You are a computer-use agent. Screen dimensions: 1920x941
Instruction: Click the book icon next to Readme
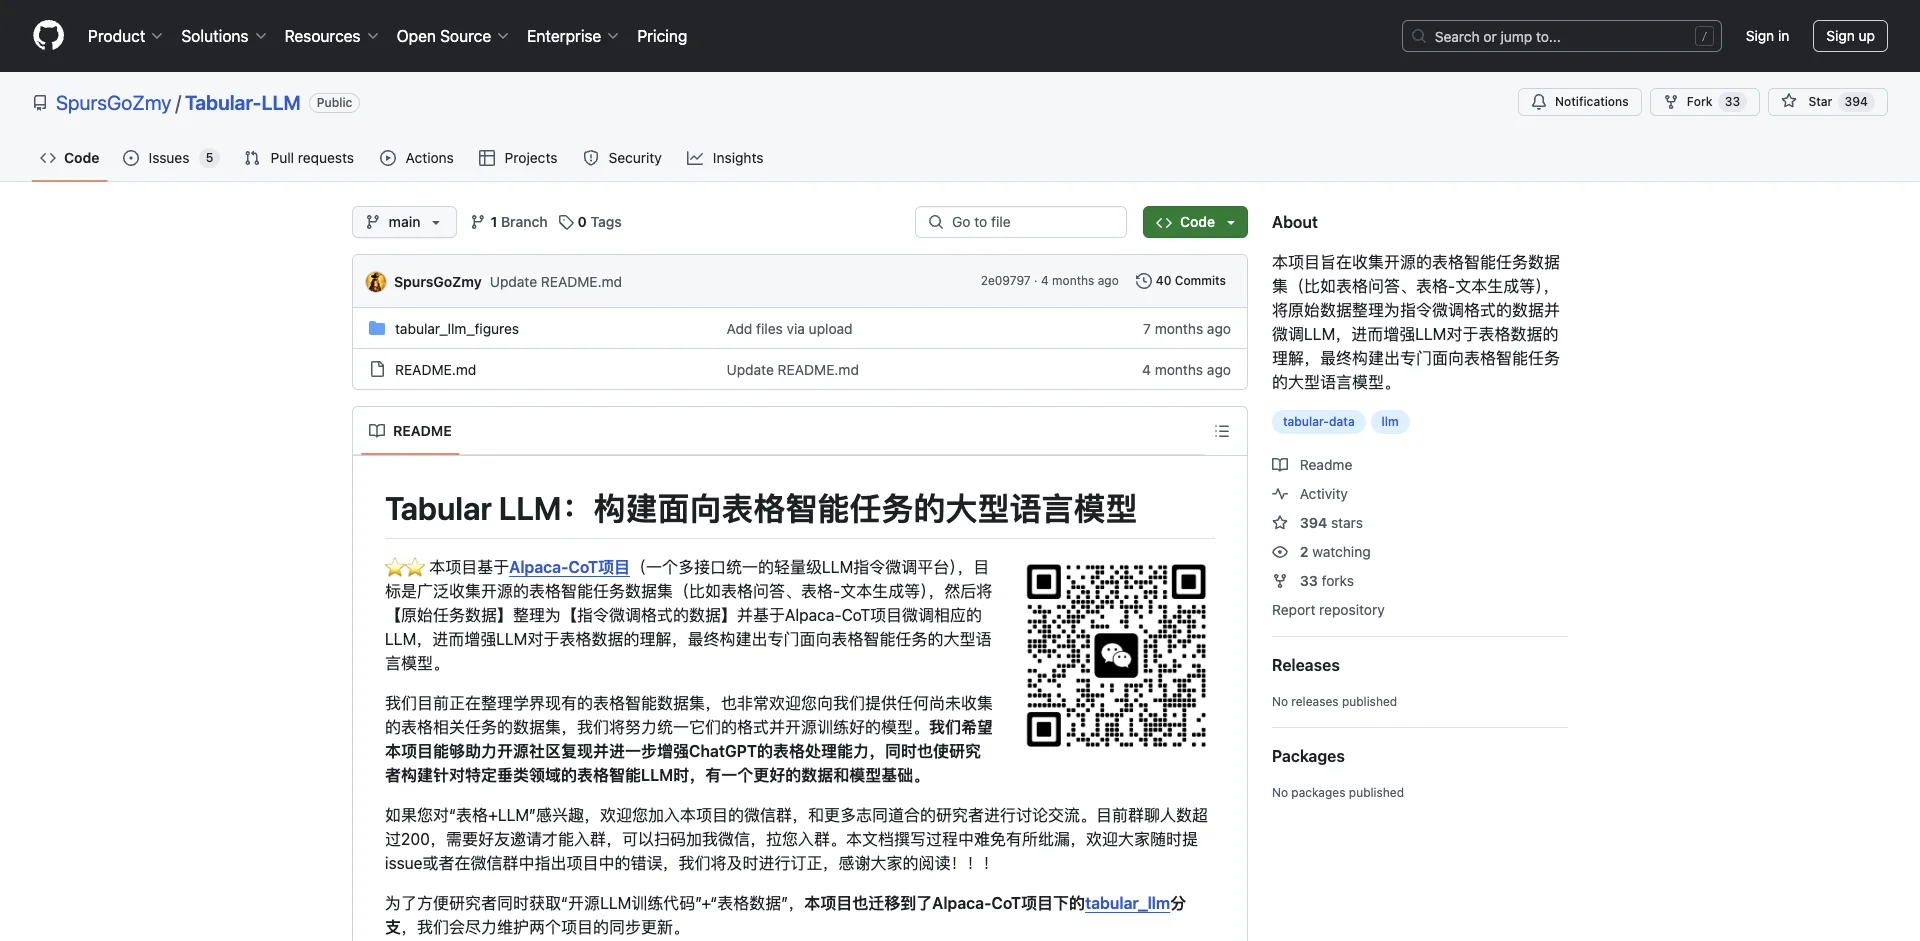1280,465
